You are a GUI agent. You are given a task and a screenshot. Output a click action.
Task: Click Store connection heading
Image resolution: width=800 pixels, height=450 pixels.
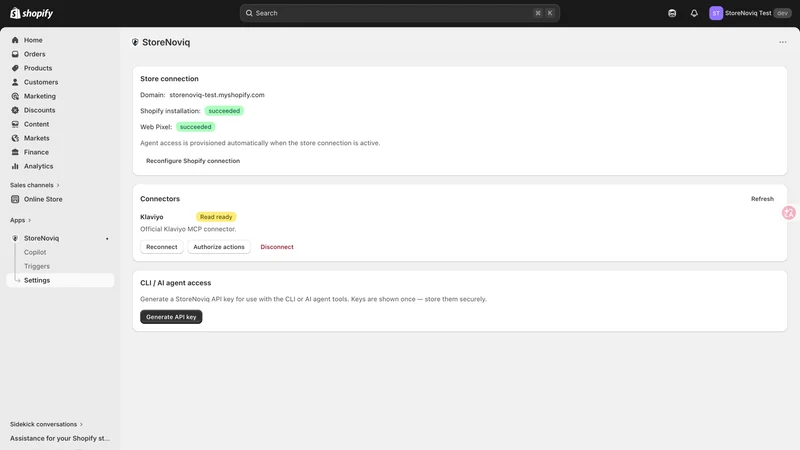coord(169,79)
